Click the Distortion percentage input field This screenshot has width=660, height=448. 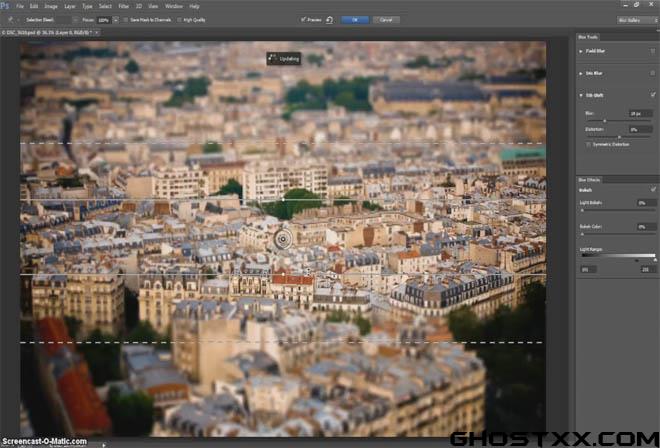coord(641,130)
